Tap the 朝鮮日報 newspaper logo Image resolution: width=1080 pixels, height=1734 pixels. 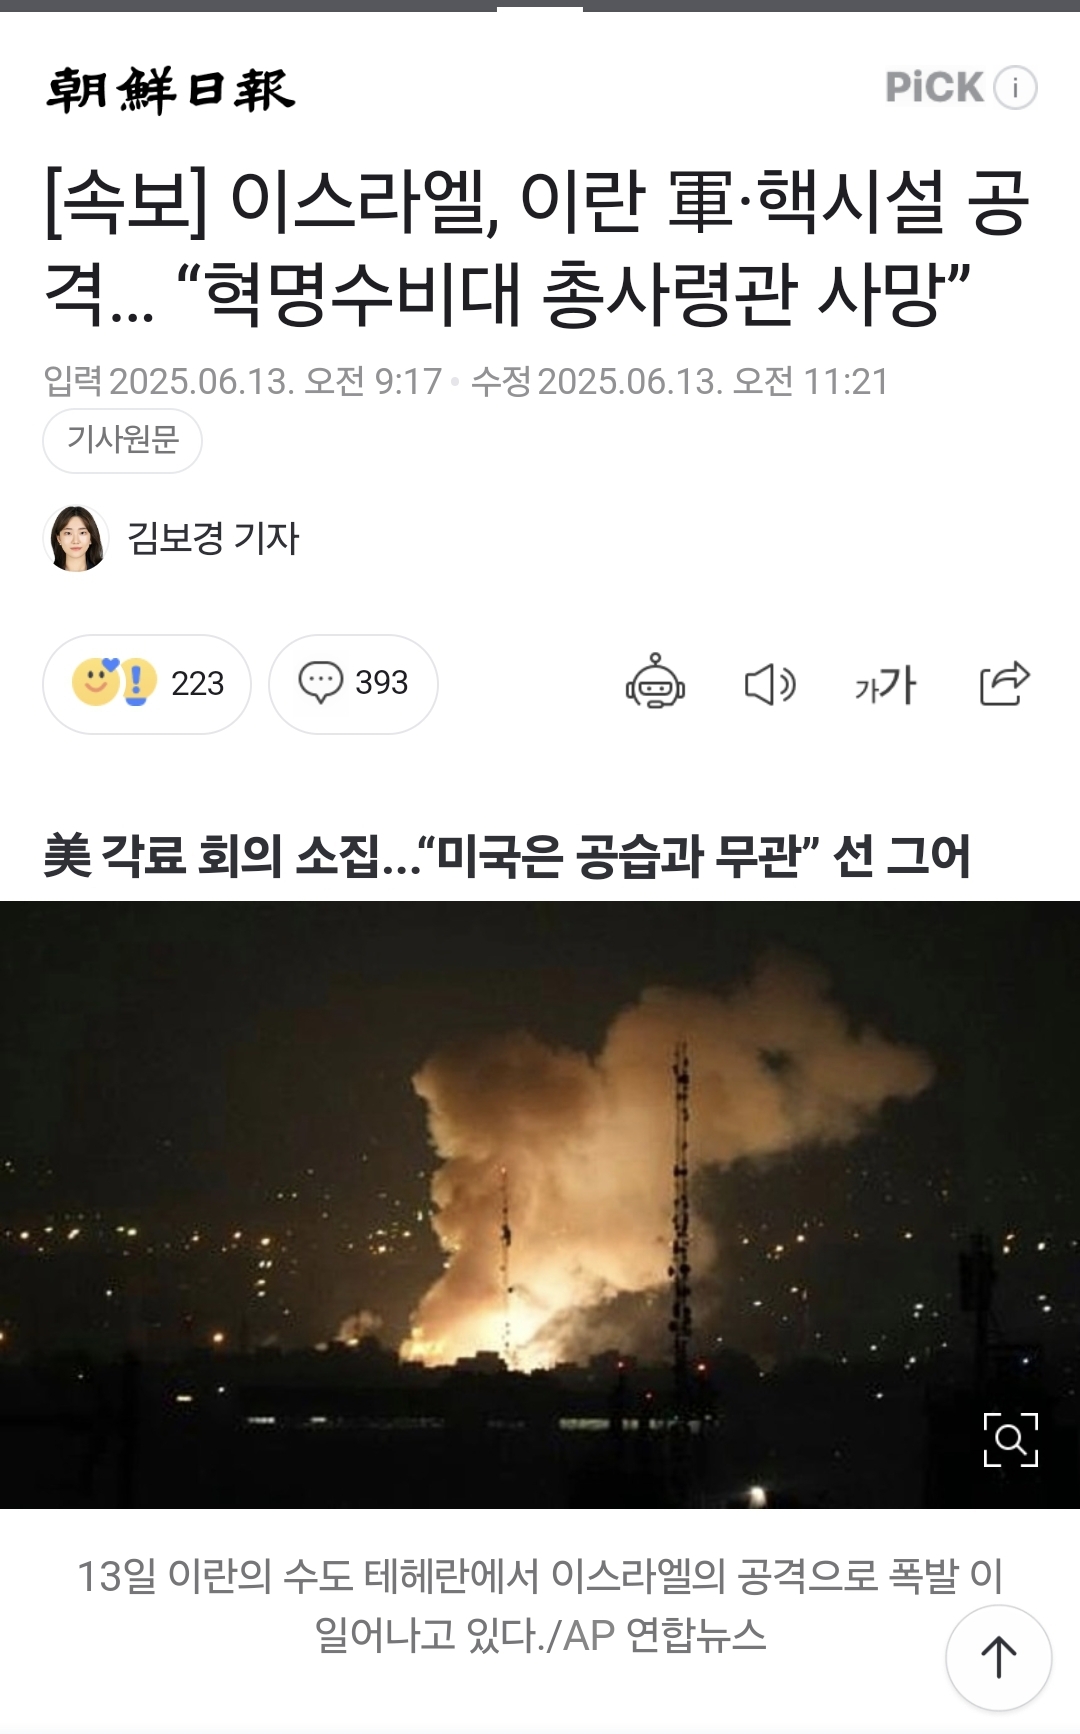[171, 89]
